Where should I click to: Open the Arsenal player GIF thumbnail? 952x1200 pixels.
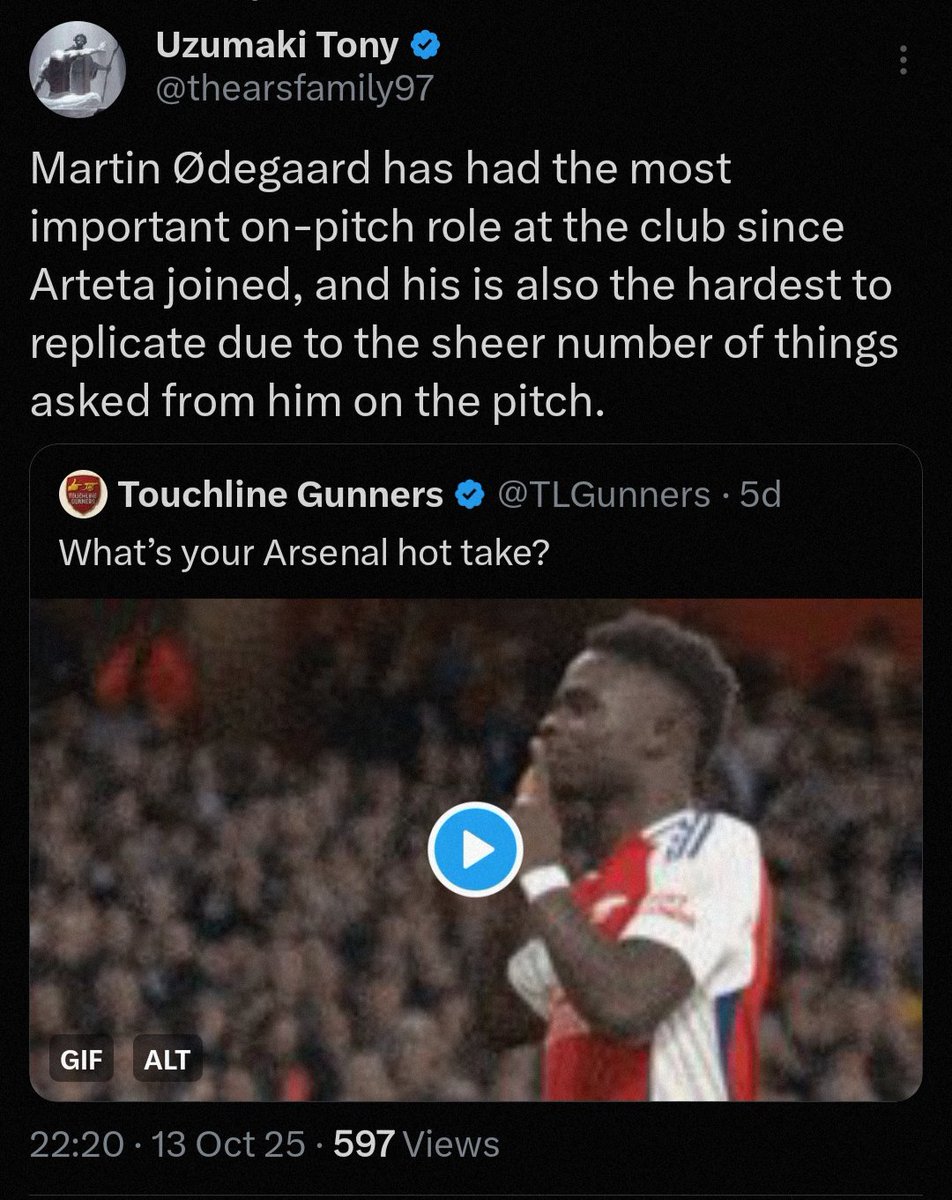coord(475,850)
